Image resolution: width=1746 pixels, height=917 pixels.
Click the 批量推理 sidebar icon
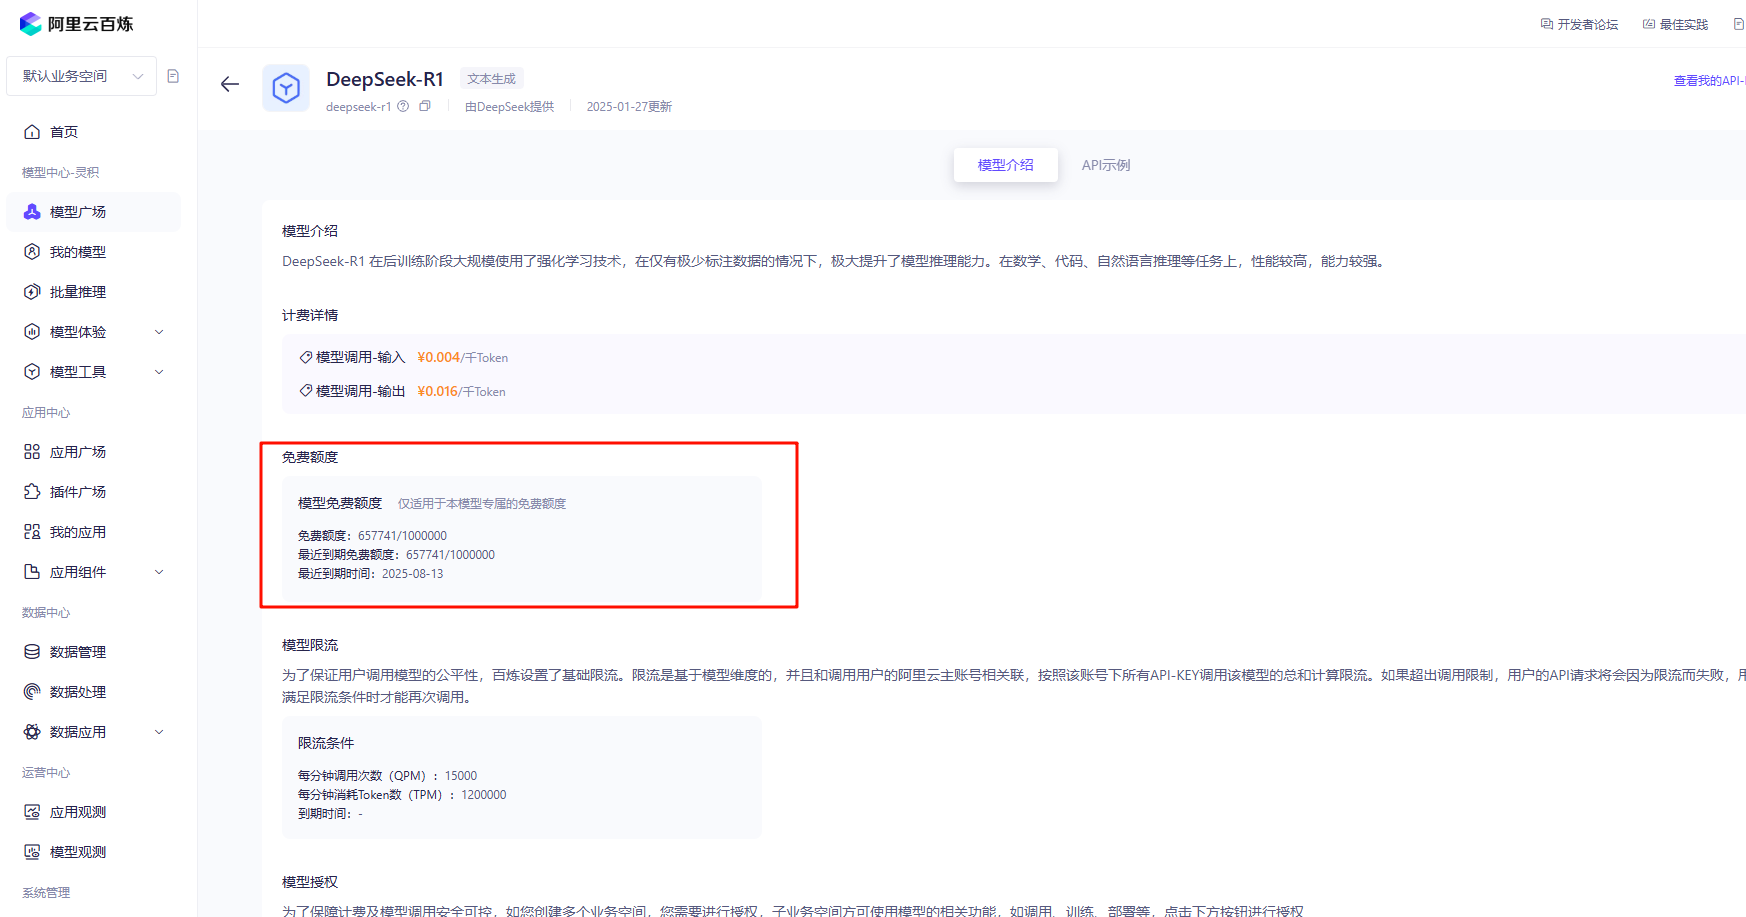coord(32,292)
